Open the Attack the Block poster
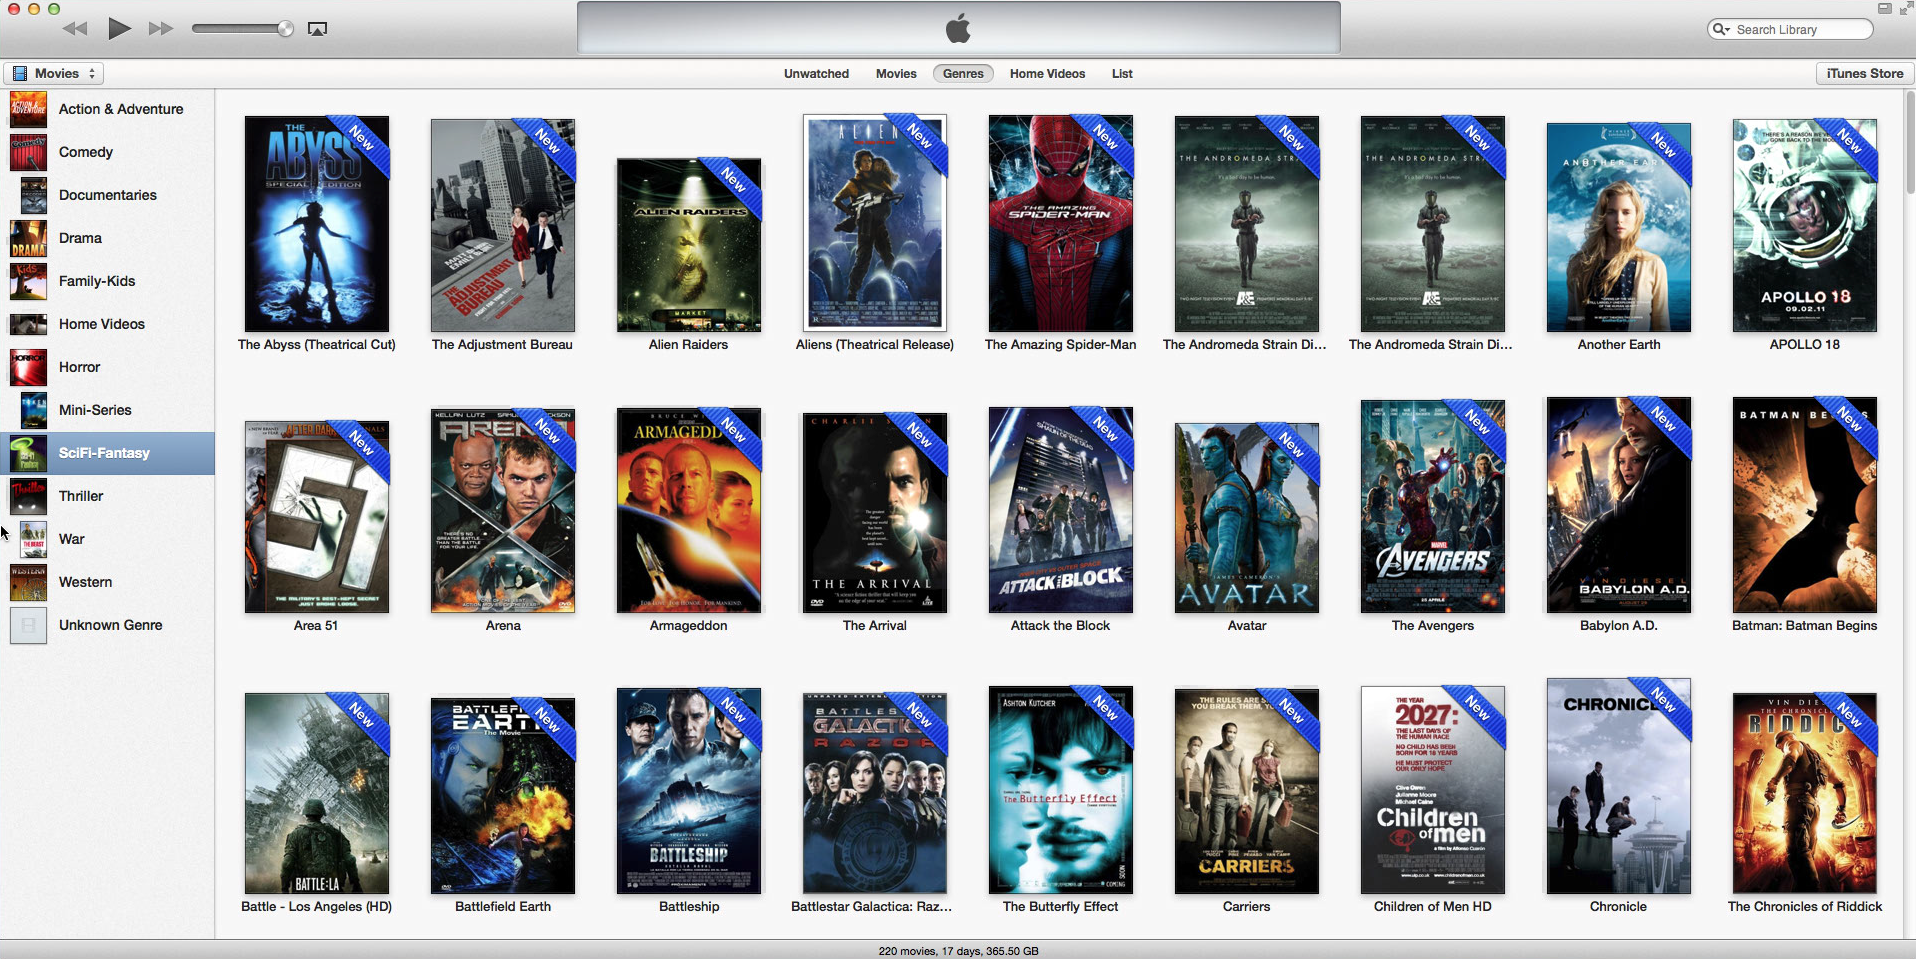This screenshot has width=1916, height=959. 1061,510
